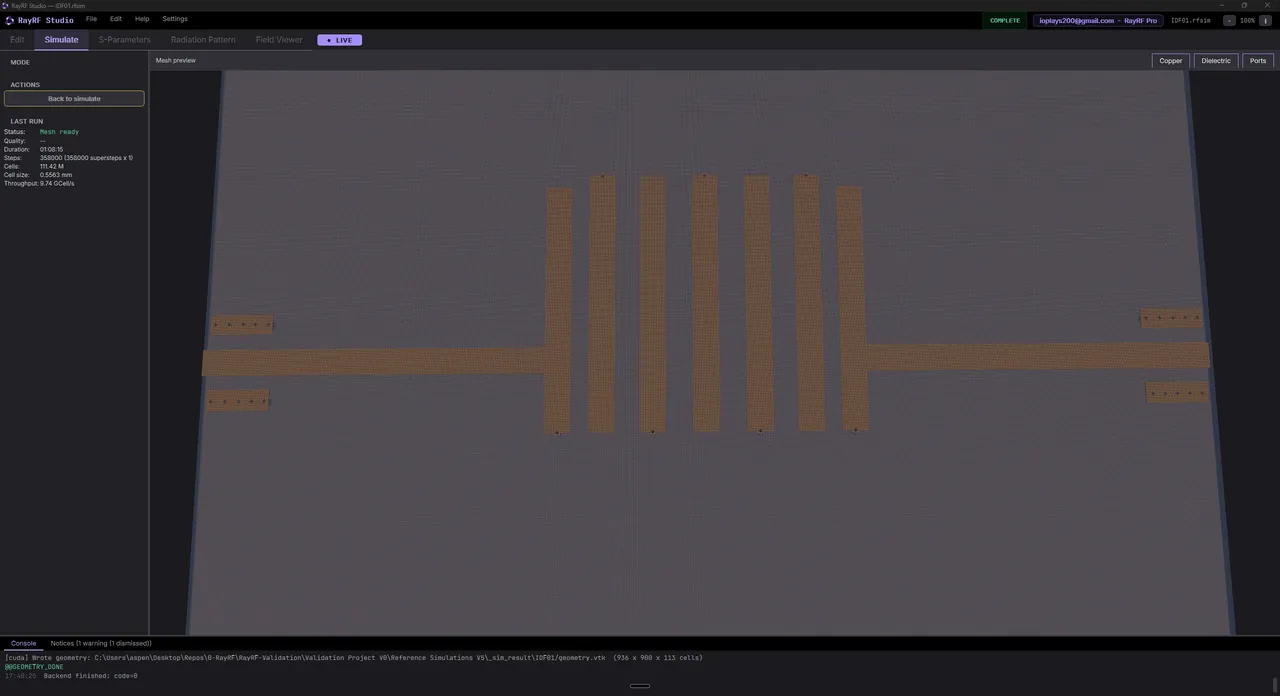Select the Simulate tab

tap(61, 40)
